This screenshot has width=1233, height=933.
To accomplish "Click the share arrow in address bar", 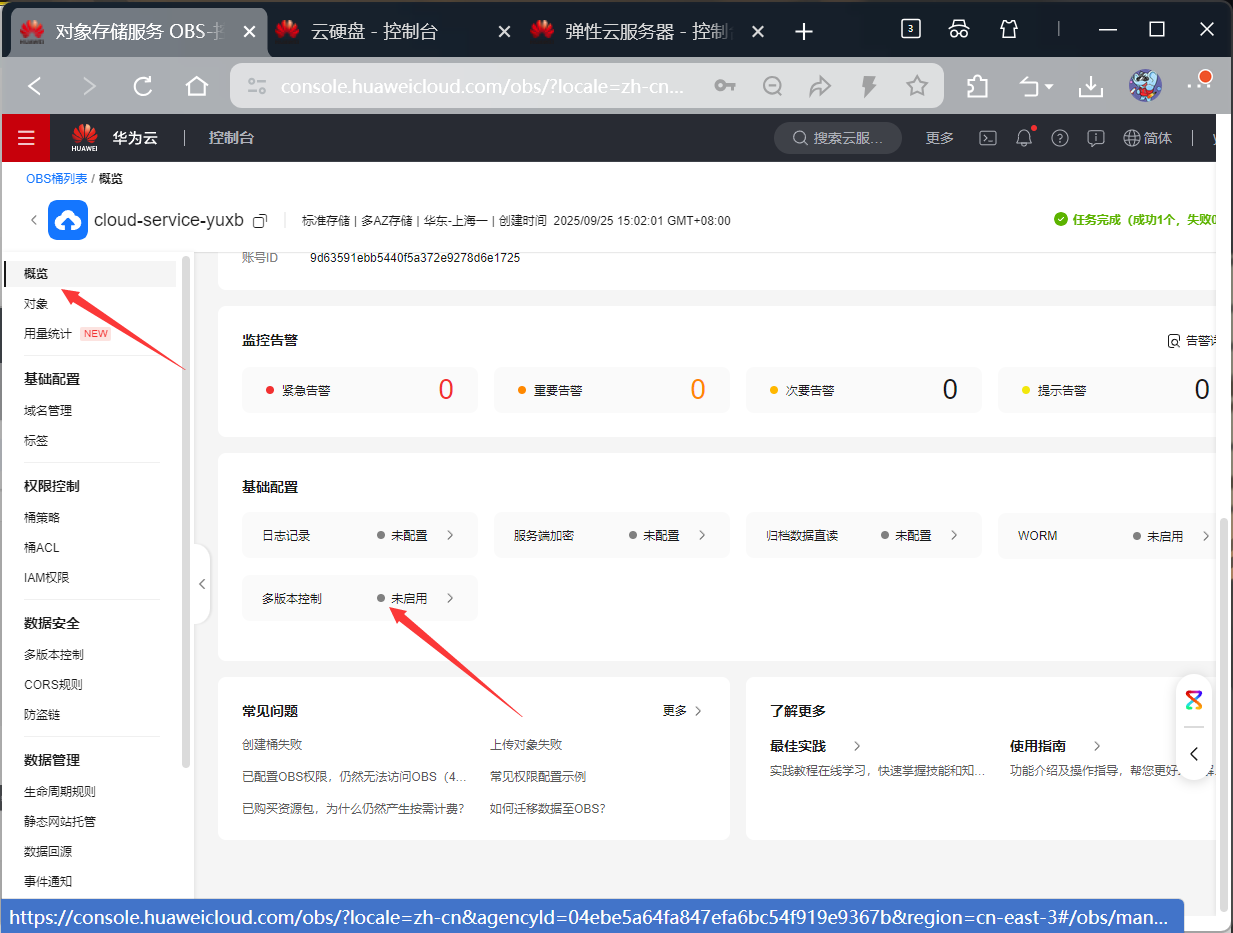I will (820, 87).
